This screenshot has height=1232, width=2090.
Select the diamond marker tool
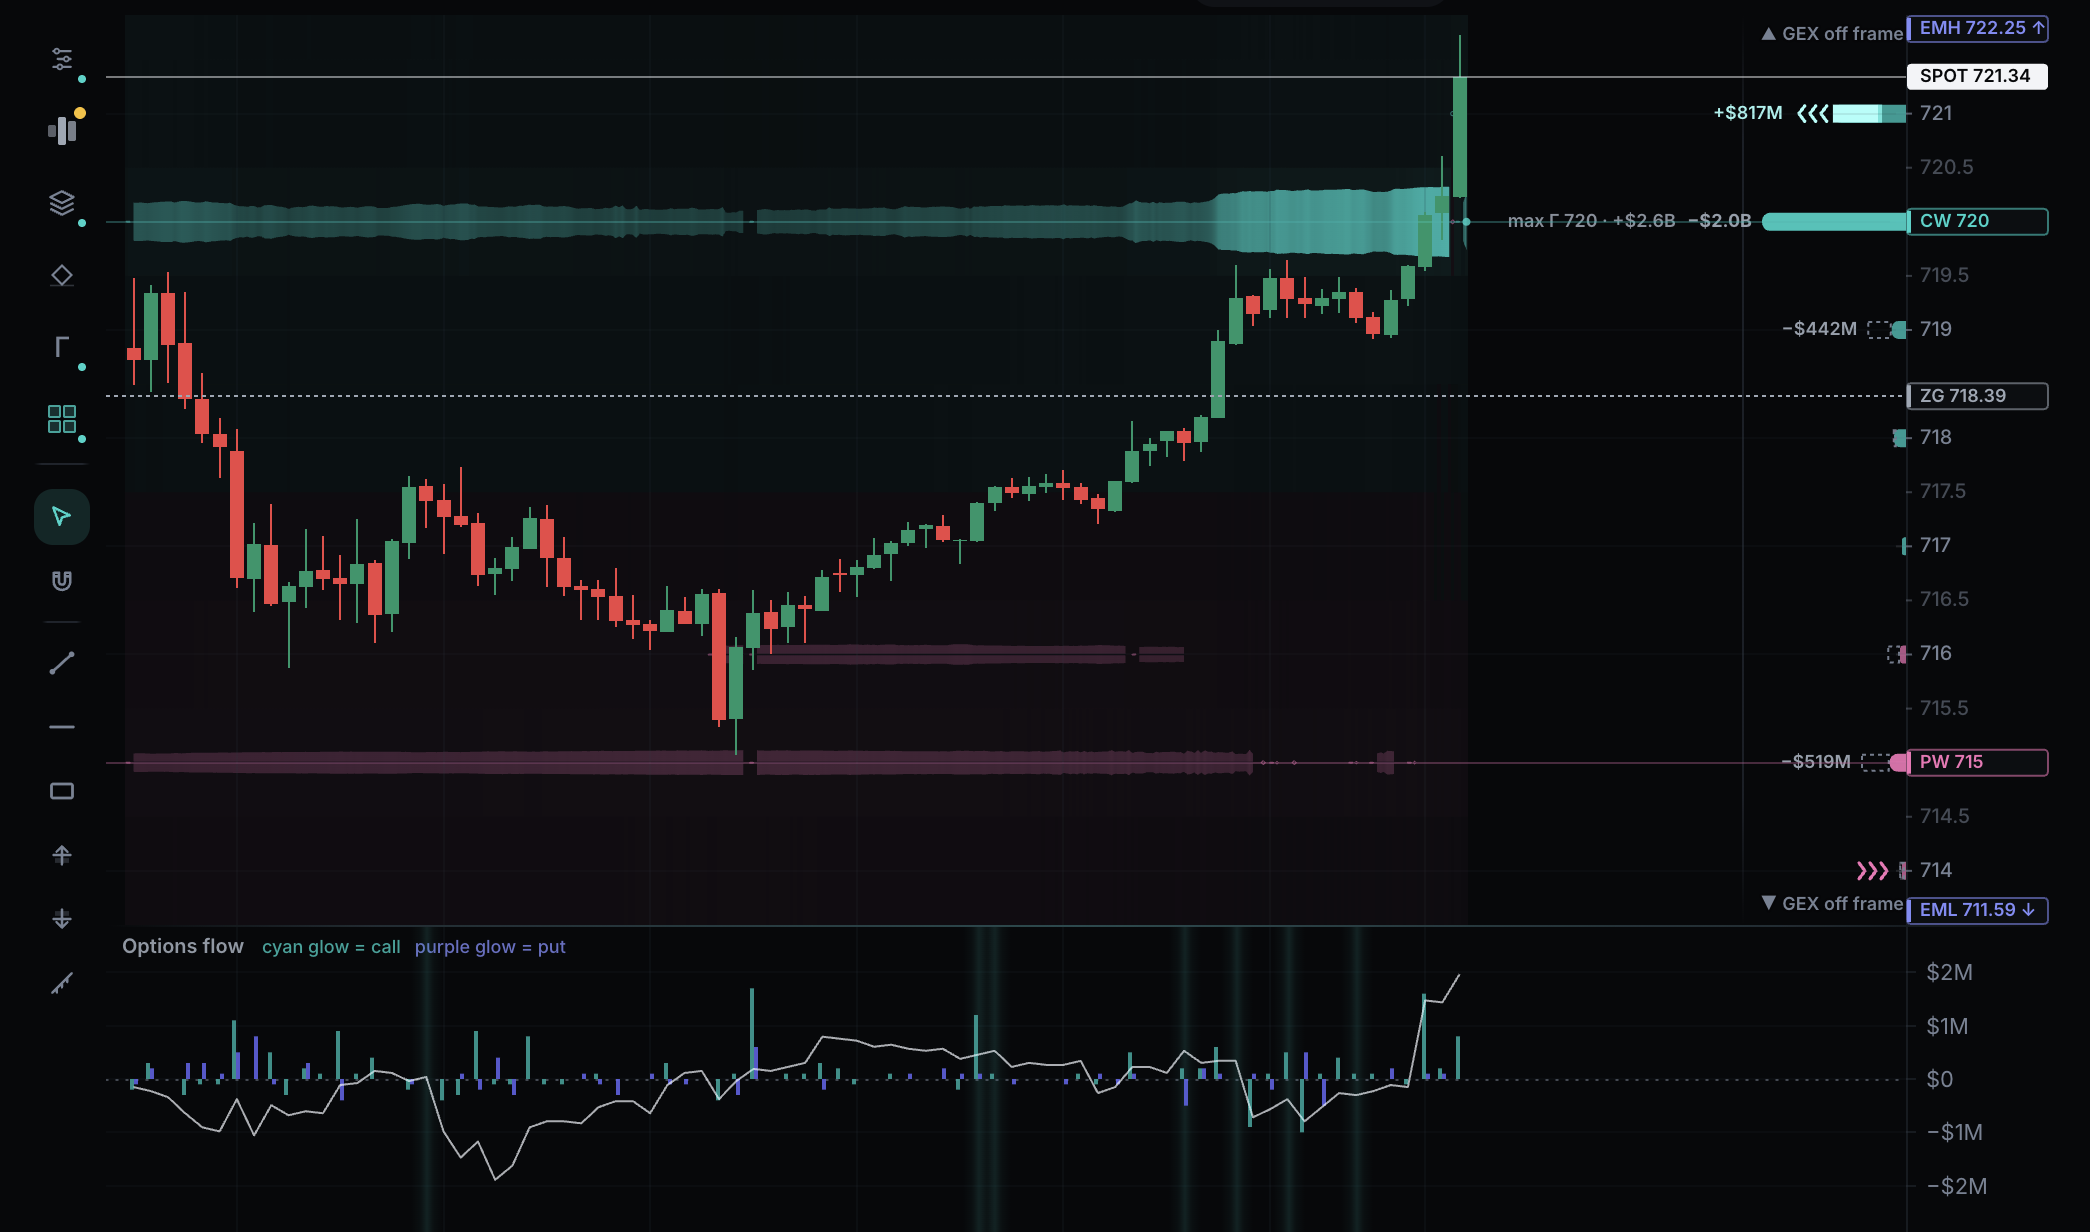point(62,275)
